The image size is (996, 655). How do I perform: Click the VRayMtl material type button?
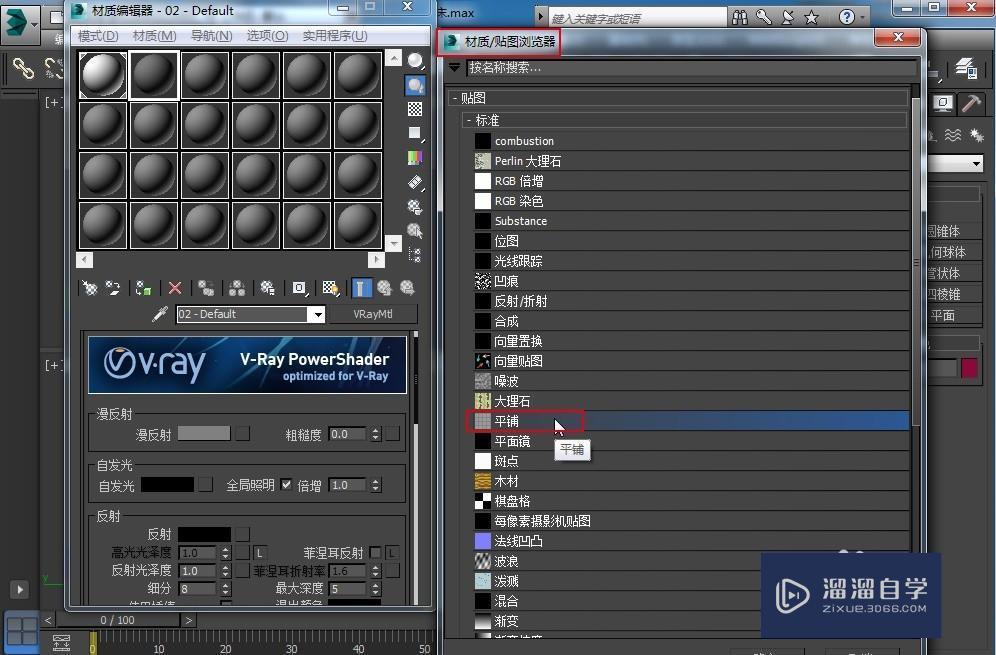point(373,314)
